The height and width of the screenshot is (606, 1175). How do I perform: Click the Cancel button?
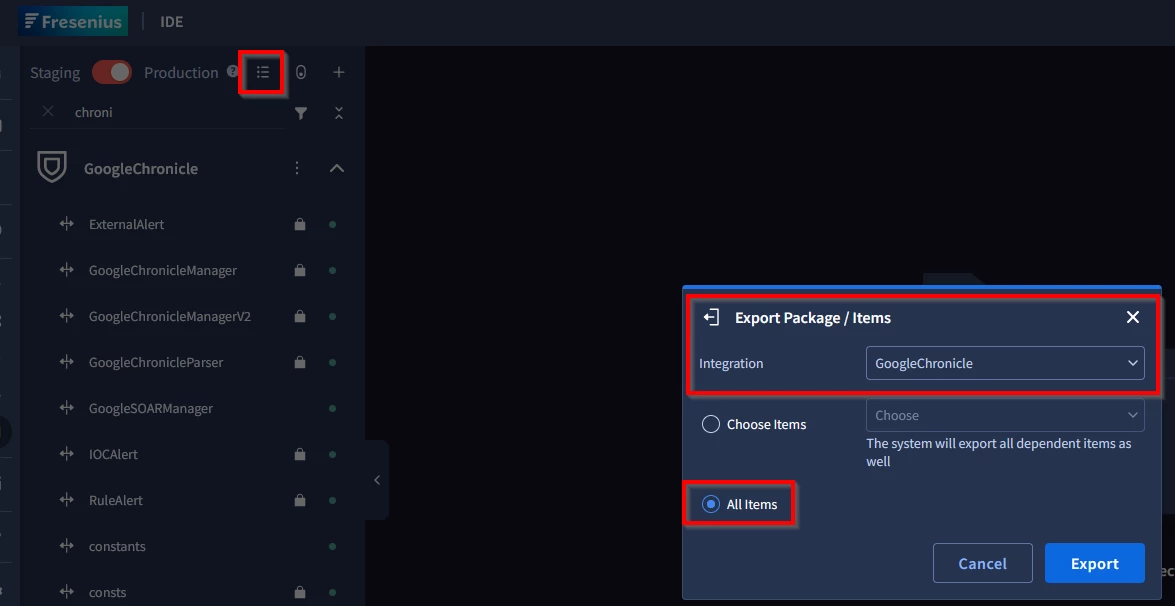coord(982,563)
